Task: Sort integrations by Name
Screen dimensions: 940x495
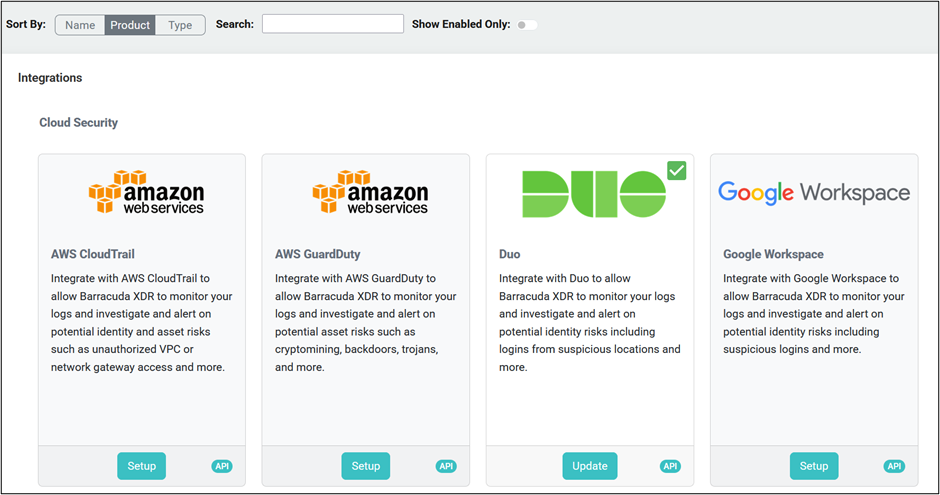Action: [x=80, y=25]
